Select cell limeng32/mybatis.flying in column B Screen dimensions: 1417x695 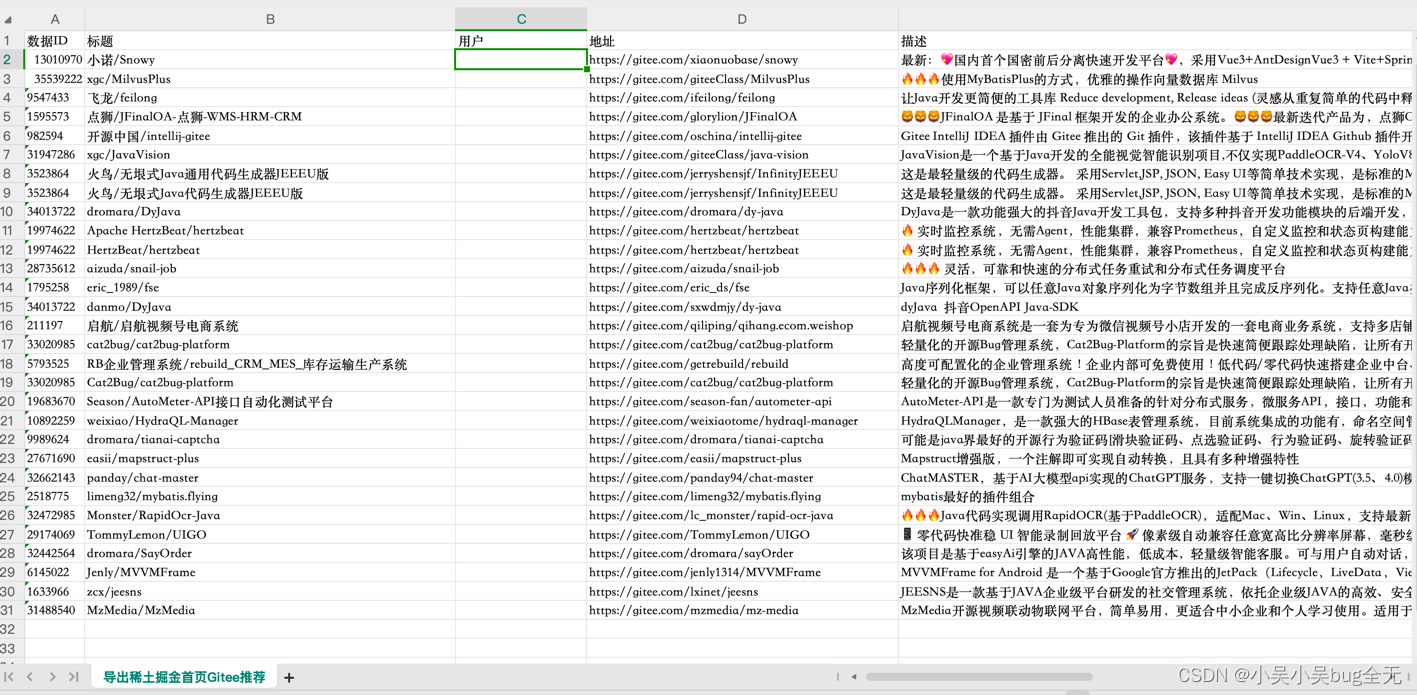[270, 497]
